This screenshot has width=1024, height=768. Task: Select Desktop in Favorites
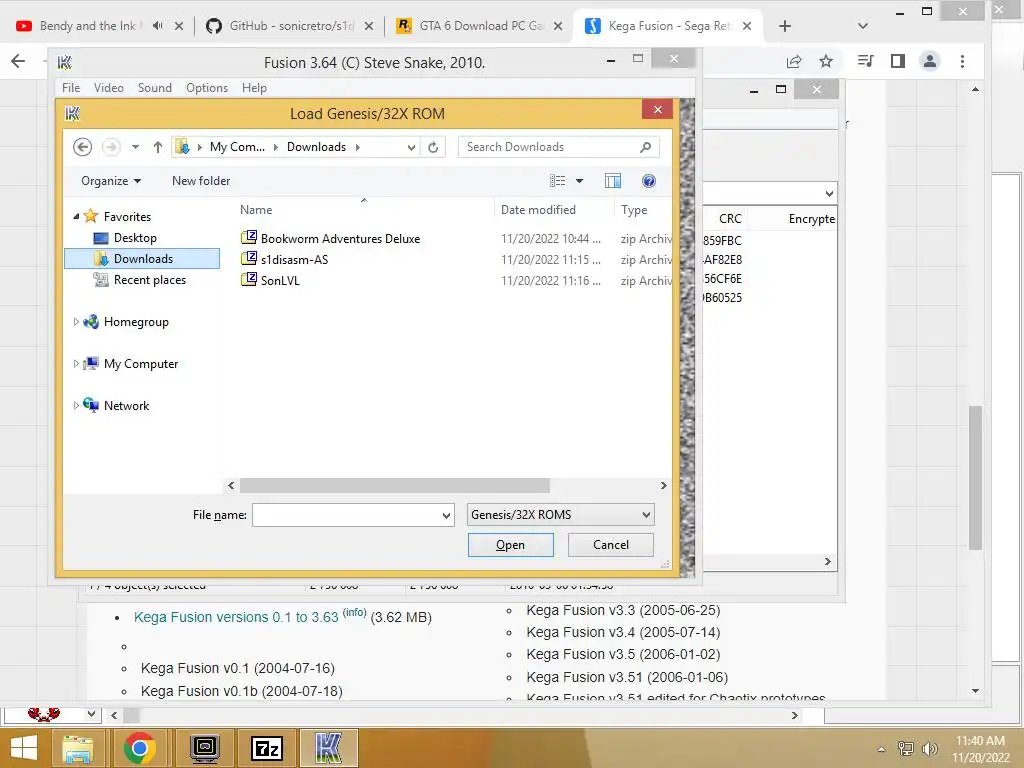tap(135, 238)
